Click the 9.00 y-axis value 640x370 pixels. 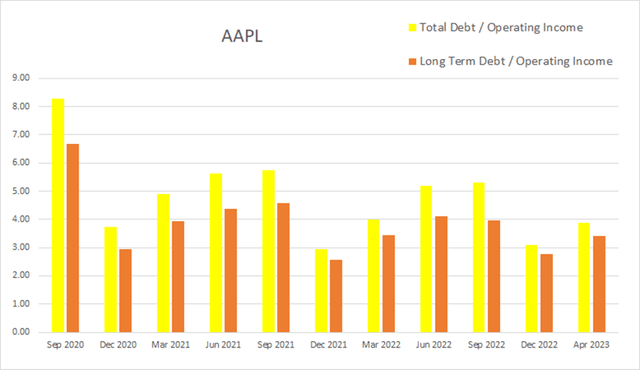click(21, 78)
